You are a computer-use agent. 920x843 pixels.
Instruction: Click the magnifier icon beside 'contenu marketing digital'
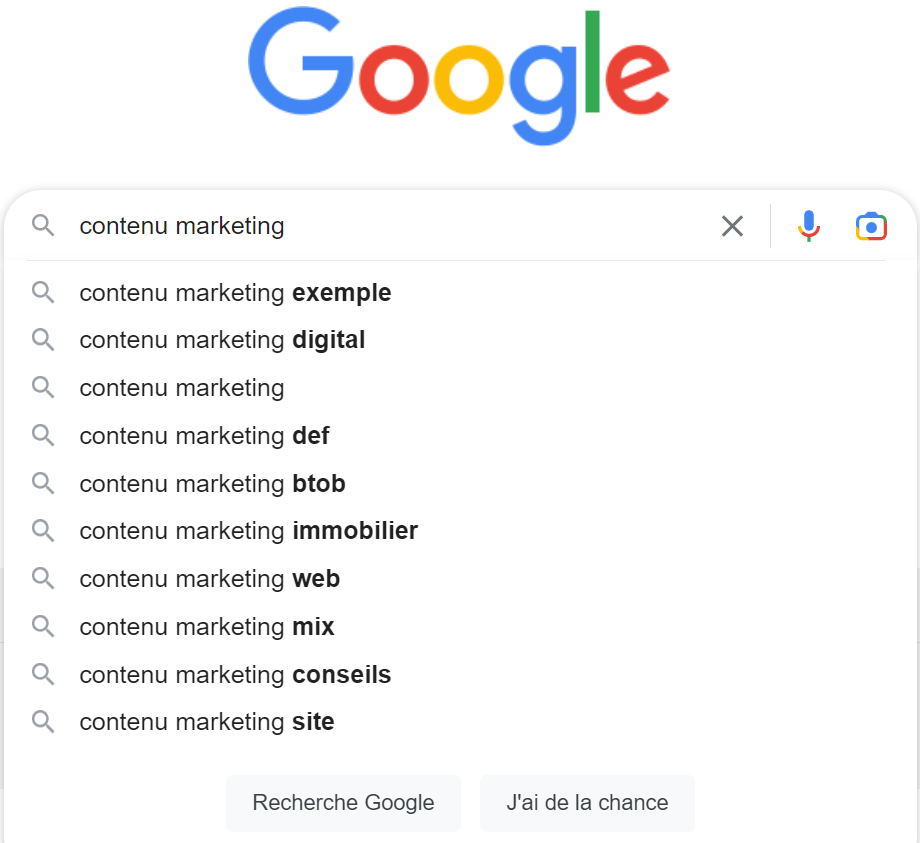(43, 340)
